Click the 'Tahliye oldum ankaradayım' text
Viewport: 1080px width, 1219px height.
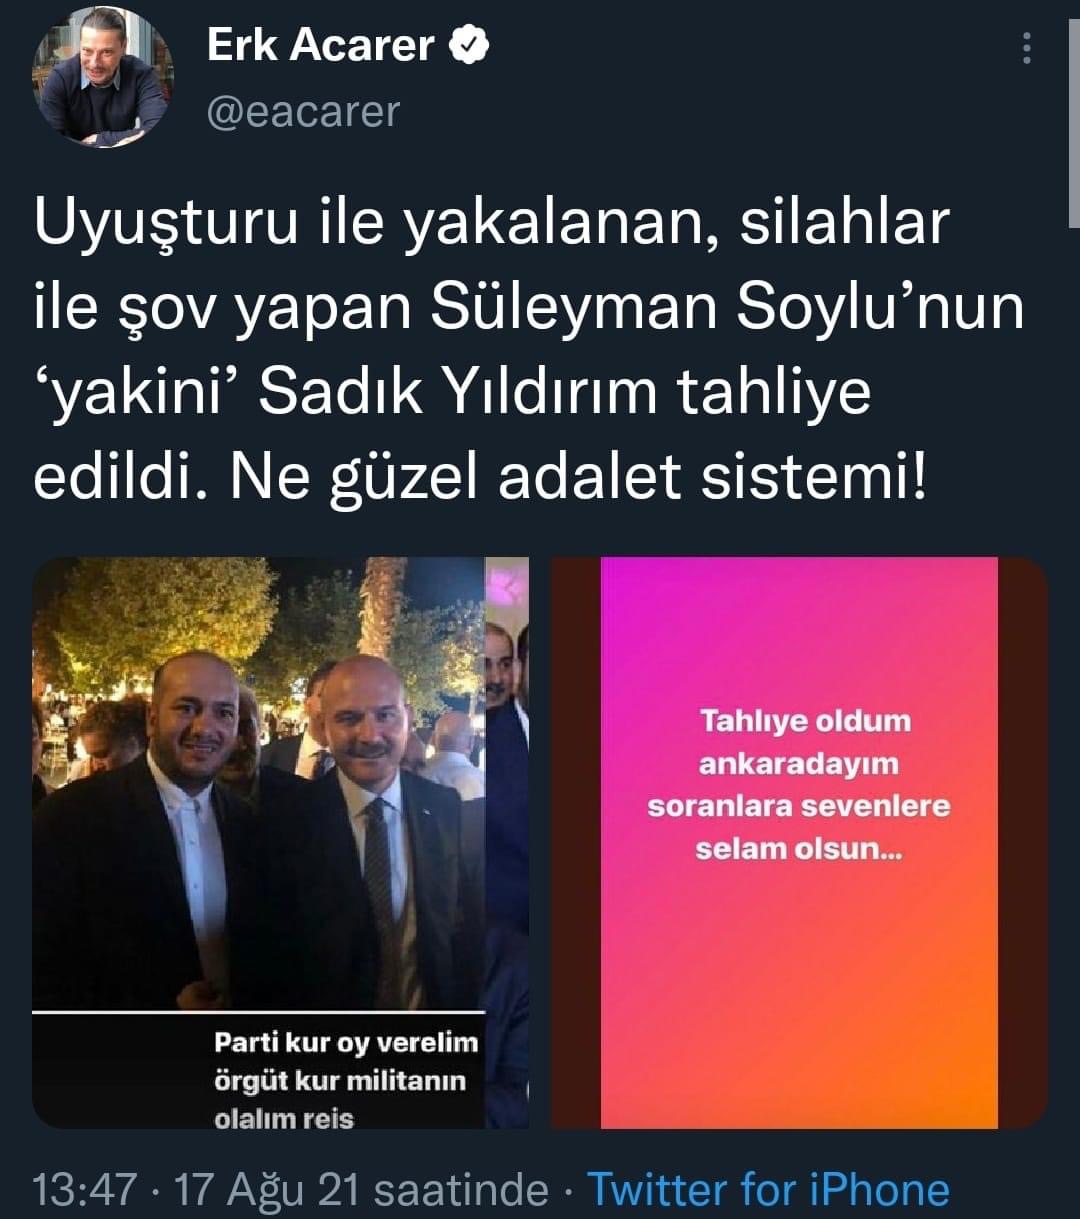click(x=798, y=742)
